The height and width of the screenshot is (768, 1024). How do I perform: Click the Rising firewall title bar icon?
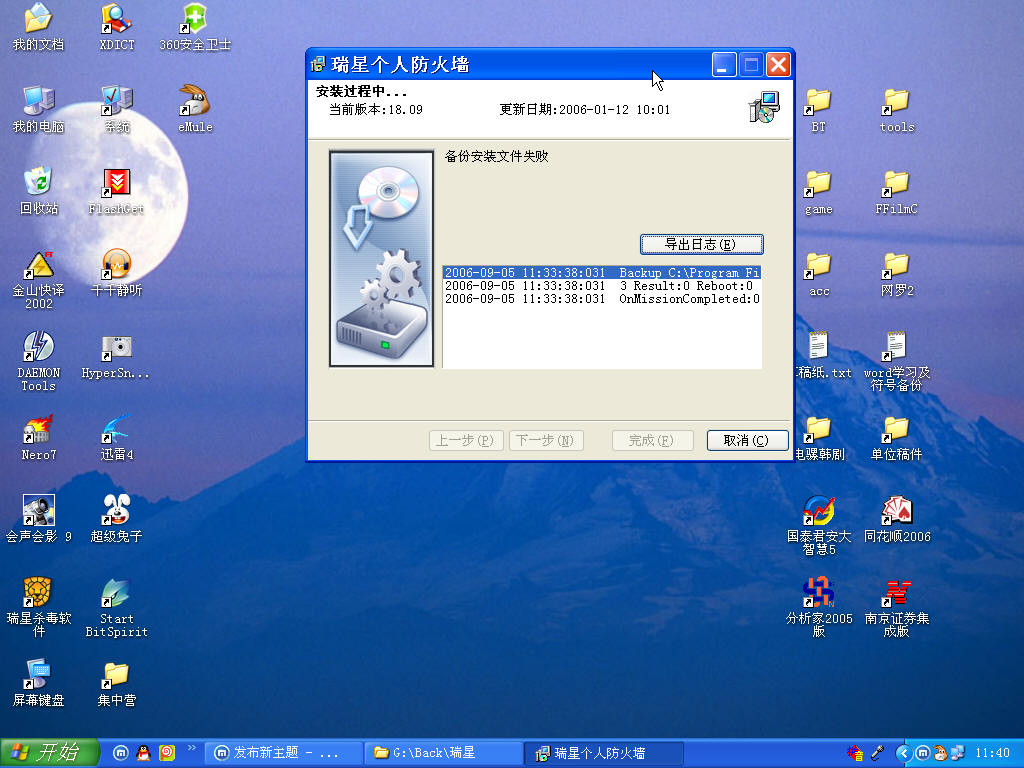(x=318, y=64)
